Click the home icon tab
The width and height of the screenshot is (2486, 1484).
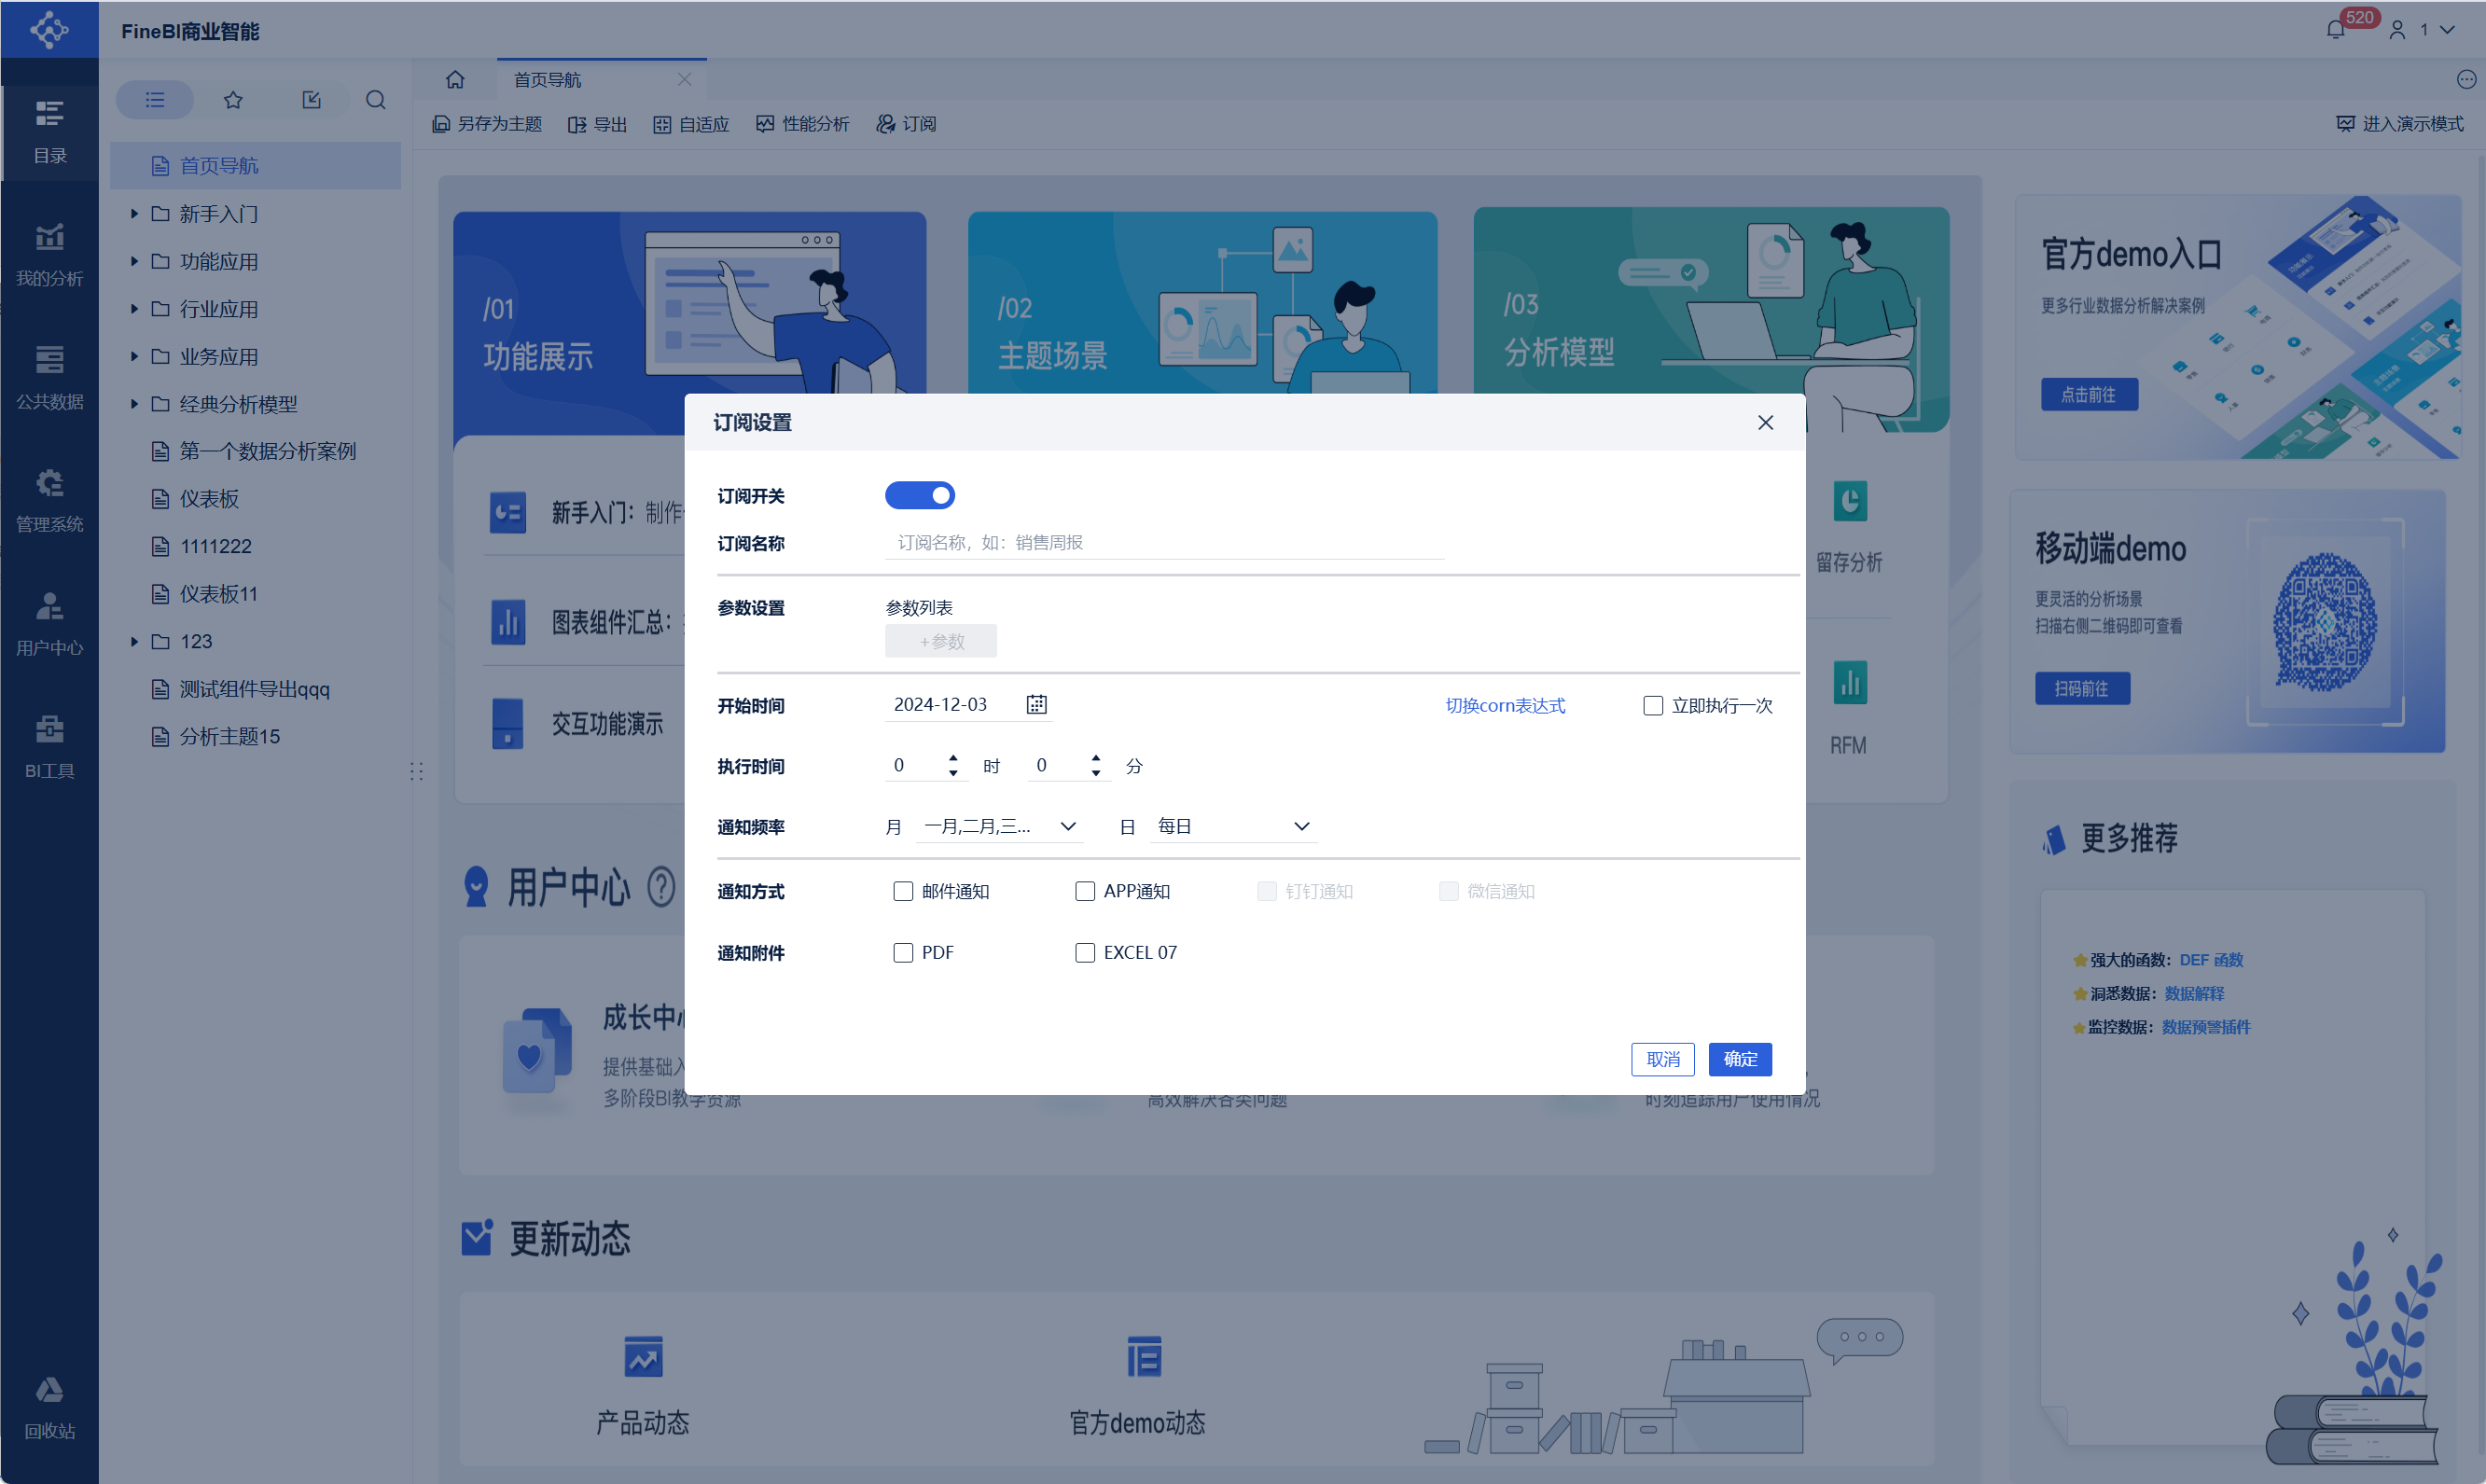tap(455, 79)
